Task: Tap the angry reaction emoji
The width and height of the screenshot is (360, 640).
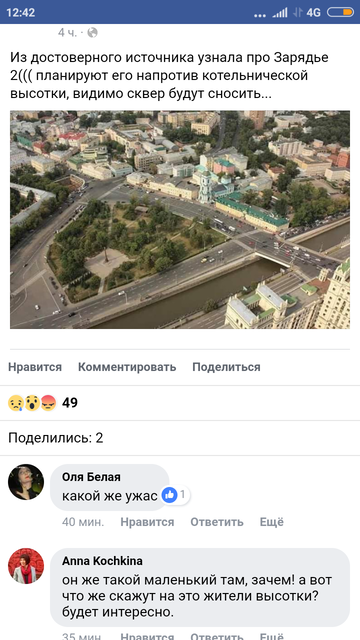Action: (x=48, y=403)
